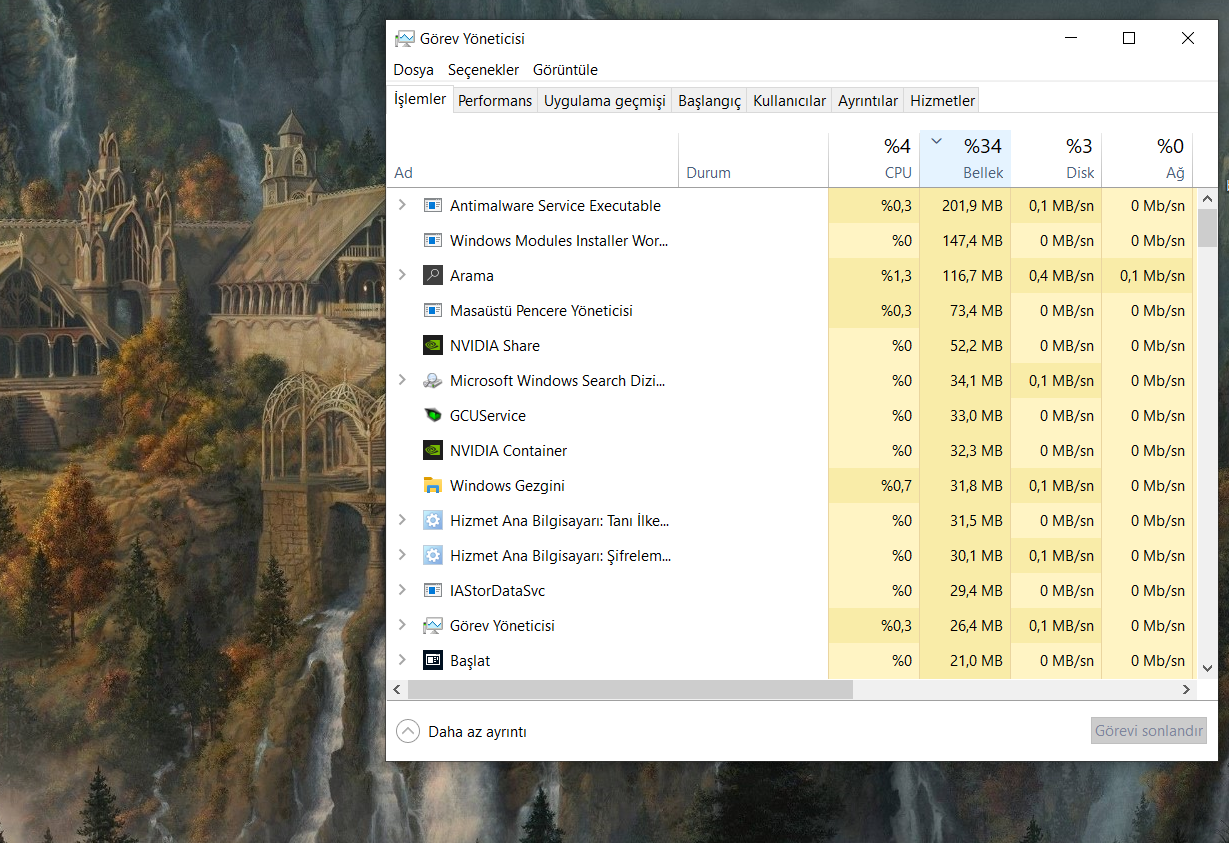Click the Görev Yöneticisi process row icon
Viewport: 1229px width, 843px height.
[433, 626]
